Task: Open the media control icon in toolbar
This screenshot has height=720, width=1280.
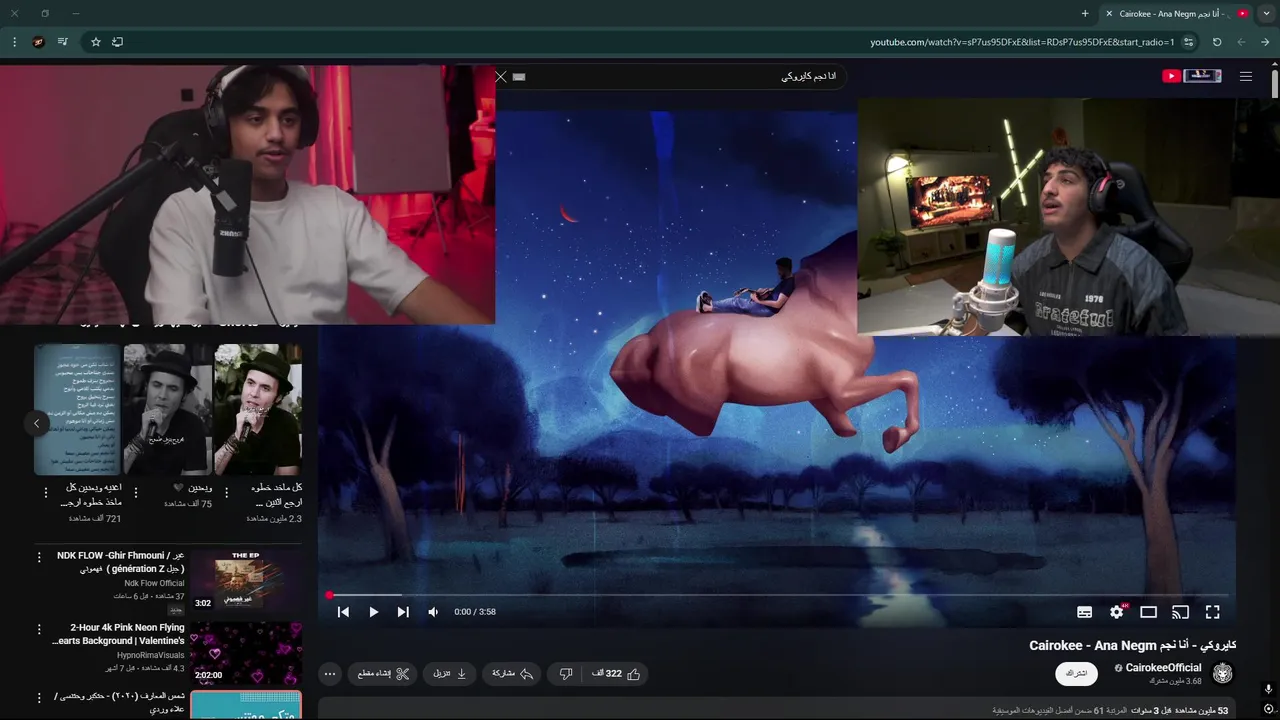Action: pyautogui.click(x=63, y=42)
